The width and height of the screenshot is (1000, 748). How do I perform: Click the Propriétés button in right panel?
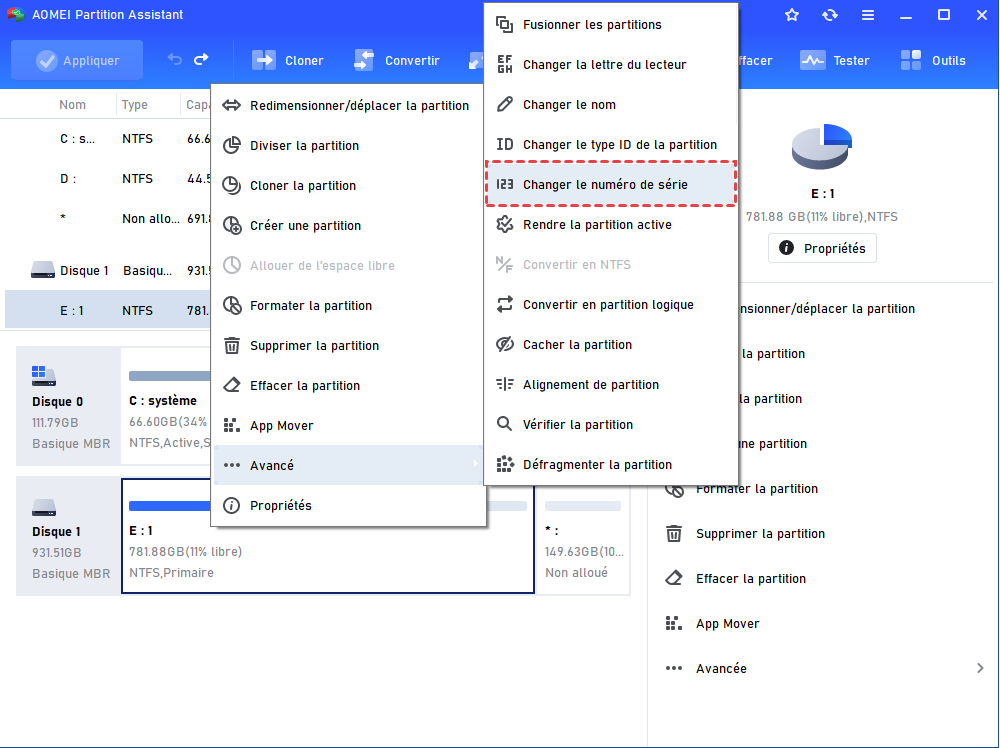822,248
